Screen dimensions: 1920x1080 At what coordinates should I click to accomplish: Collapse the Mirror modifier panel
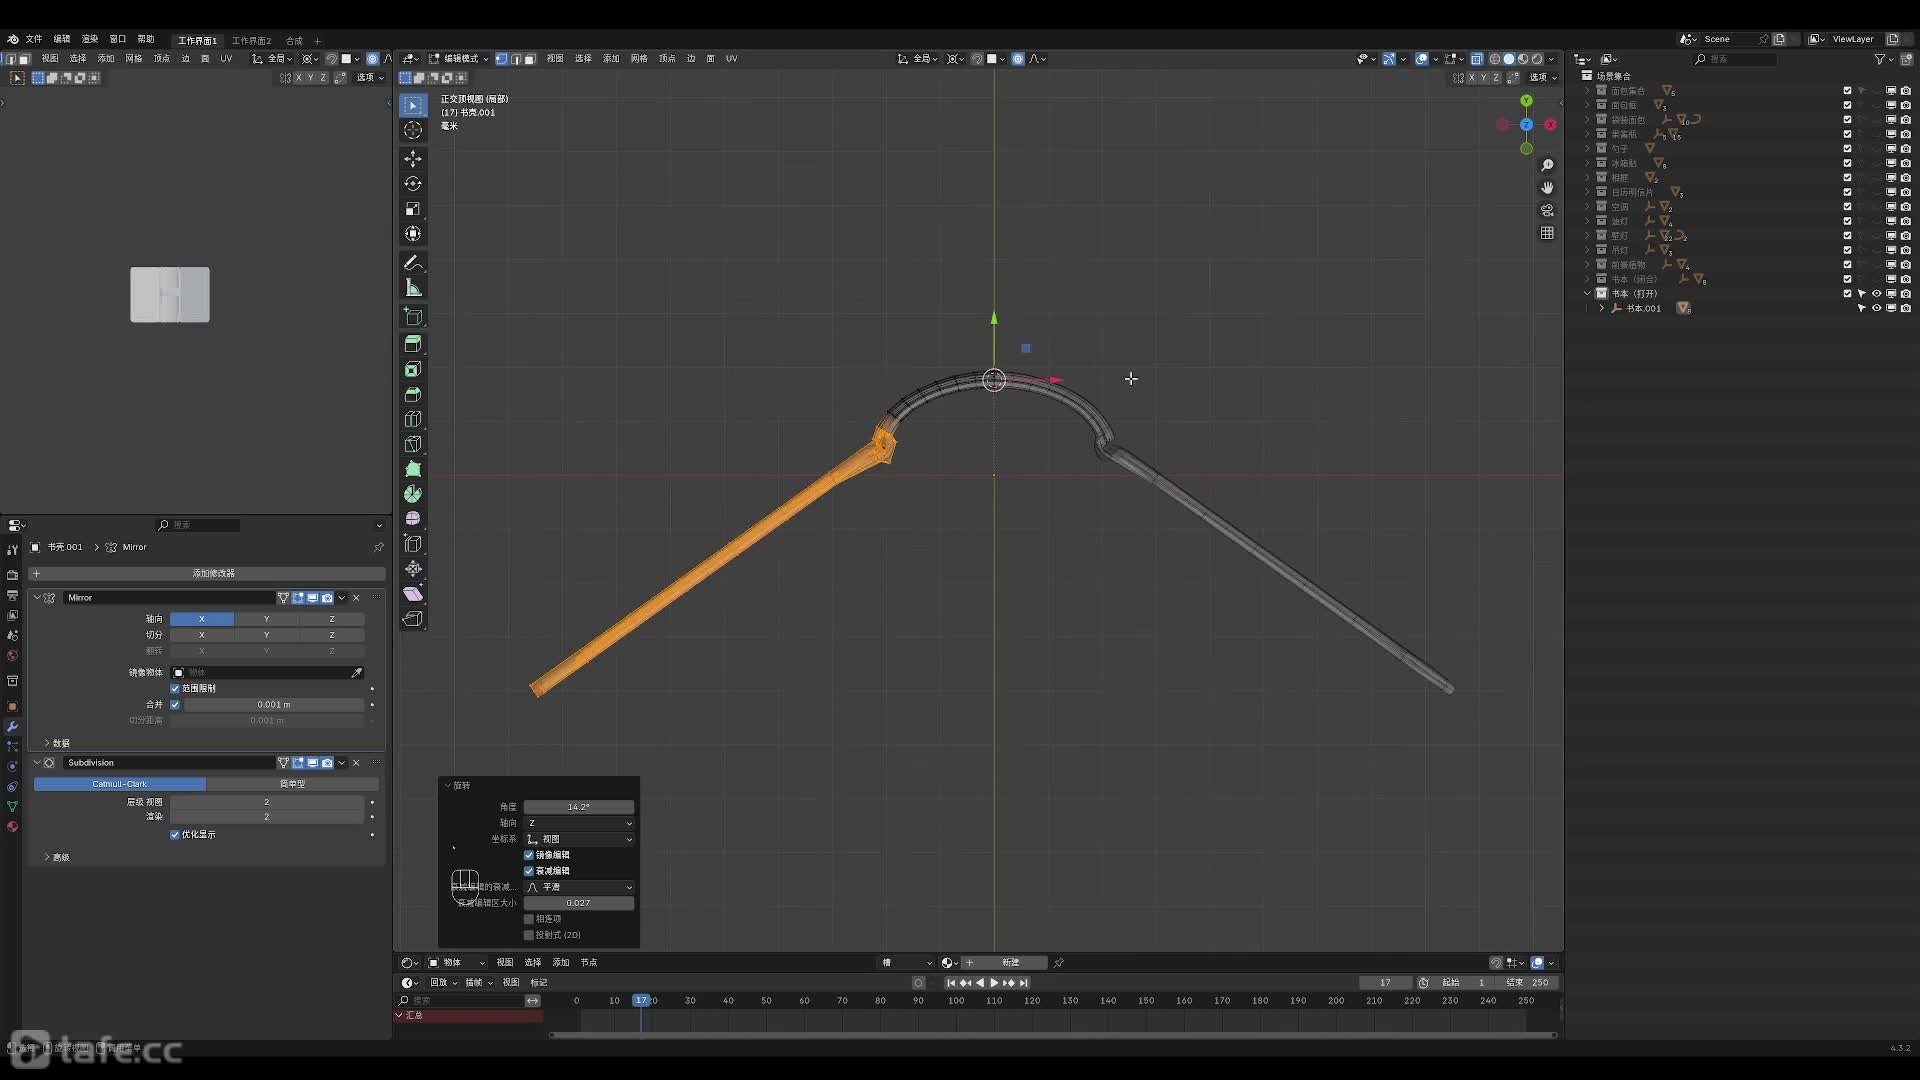[x=37, y=598]
